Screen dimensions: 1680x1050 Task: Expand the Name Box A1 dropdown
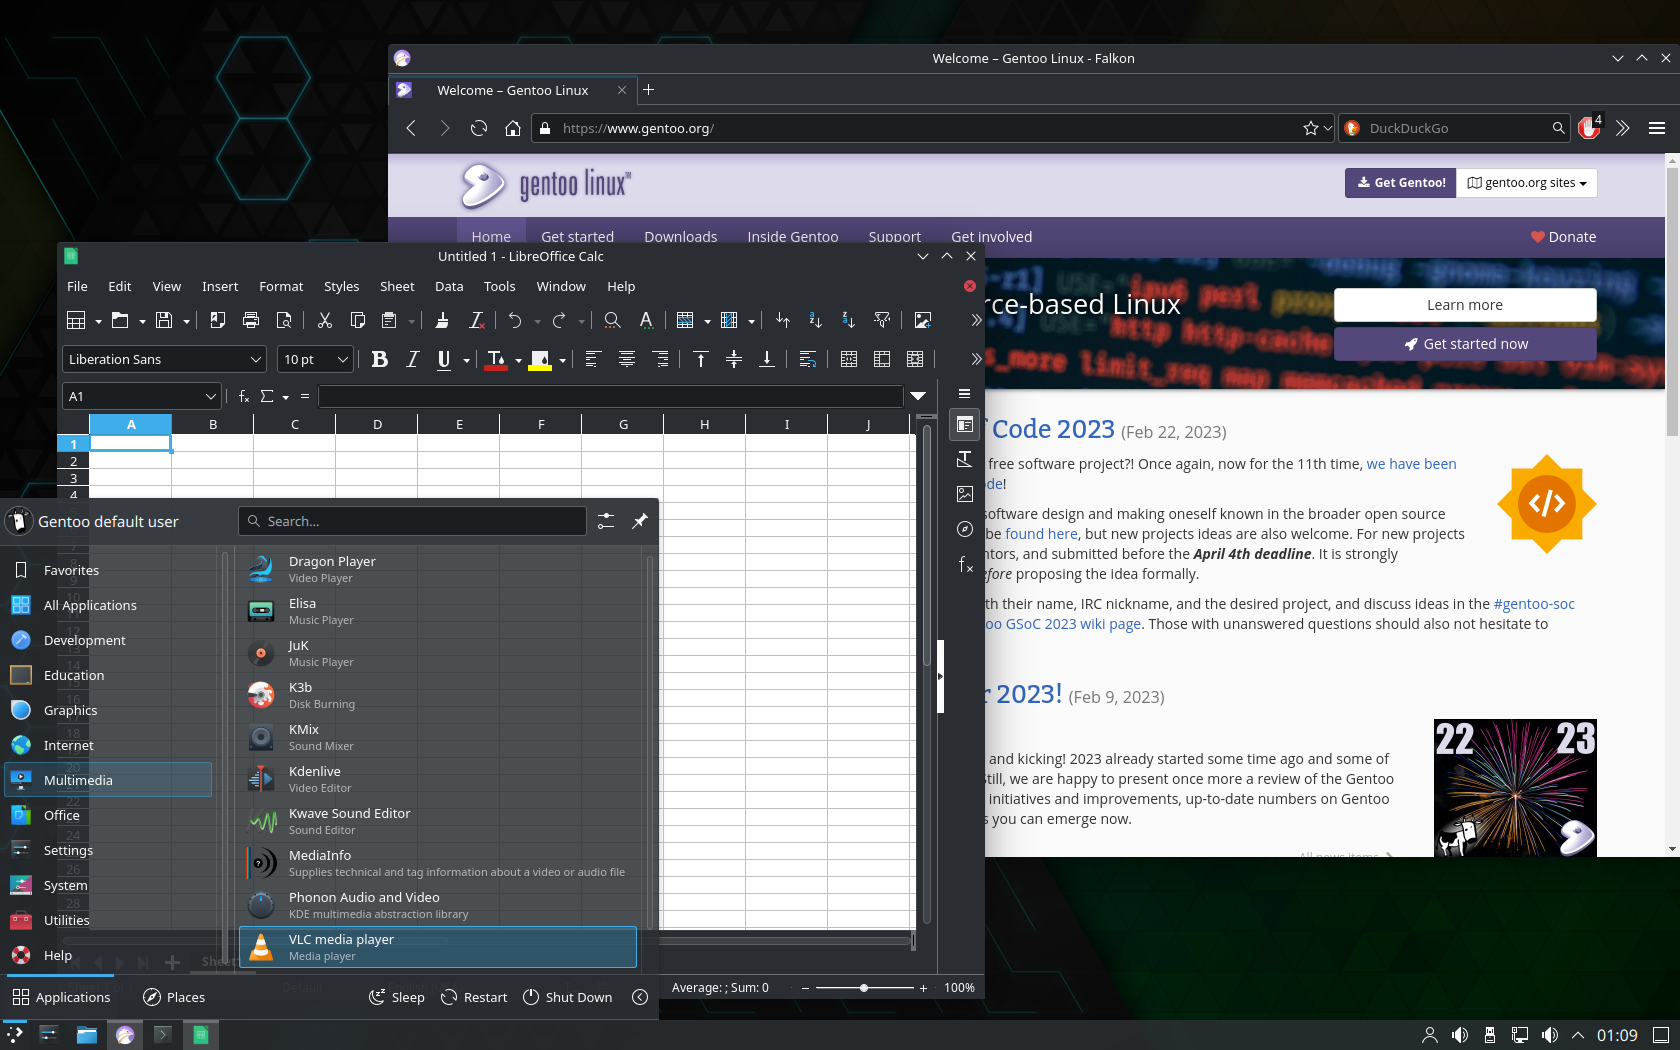211,396
